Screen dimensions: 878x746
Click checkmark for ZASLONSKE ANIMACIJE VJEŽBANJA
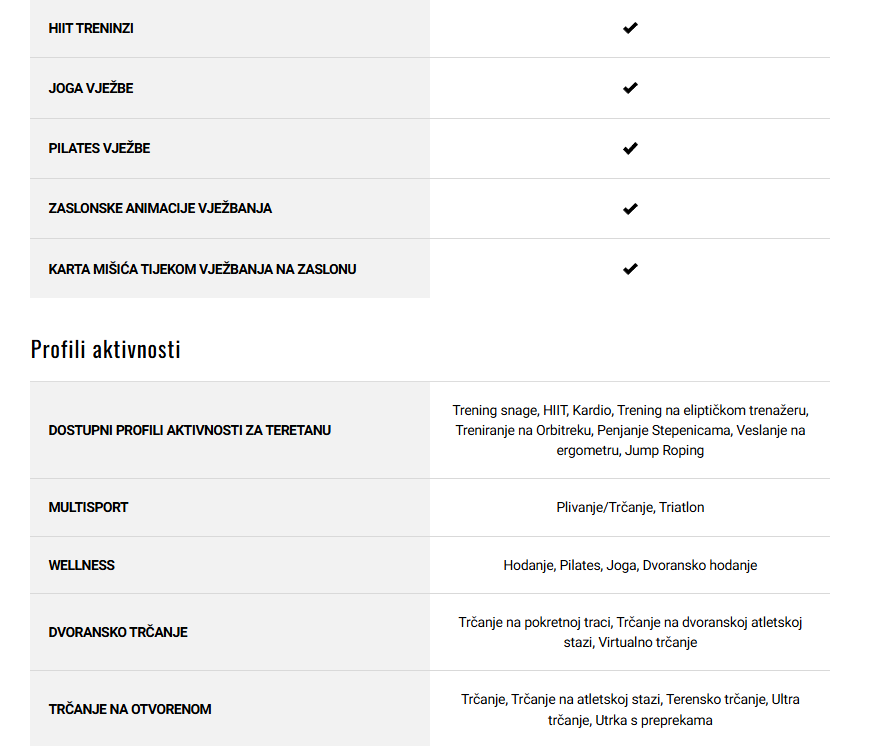630,209
